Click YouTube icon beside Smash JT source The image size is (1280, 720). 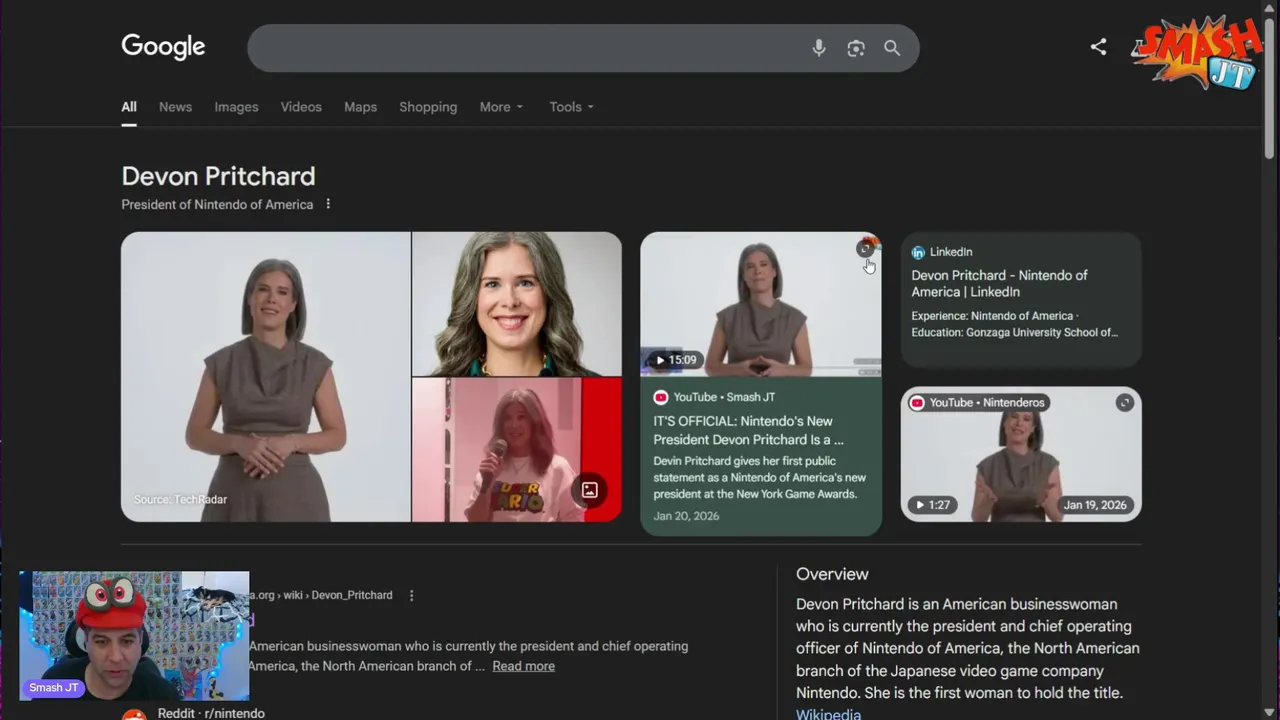[661, 397]
